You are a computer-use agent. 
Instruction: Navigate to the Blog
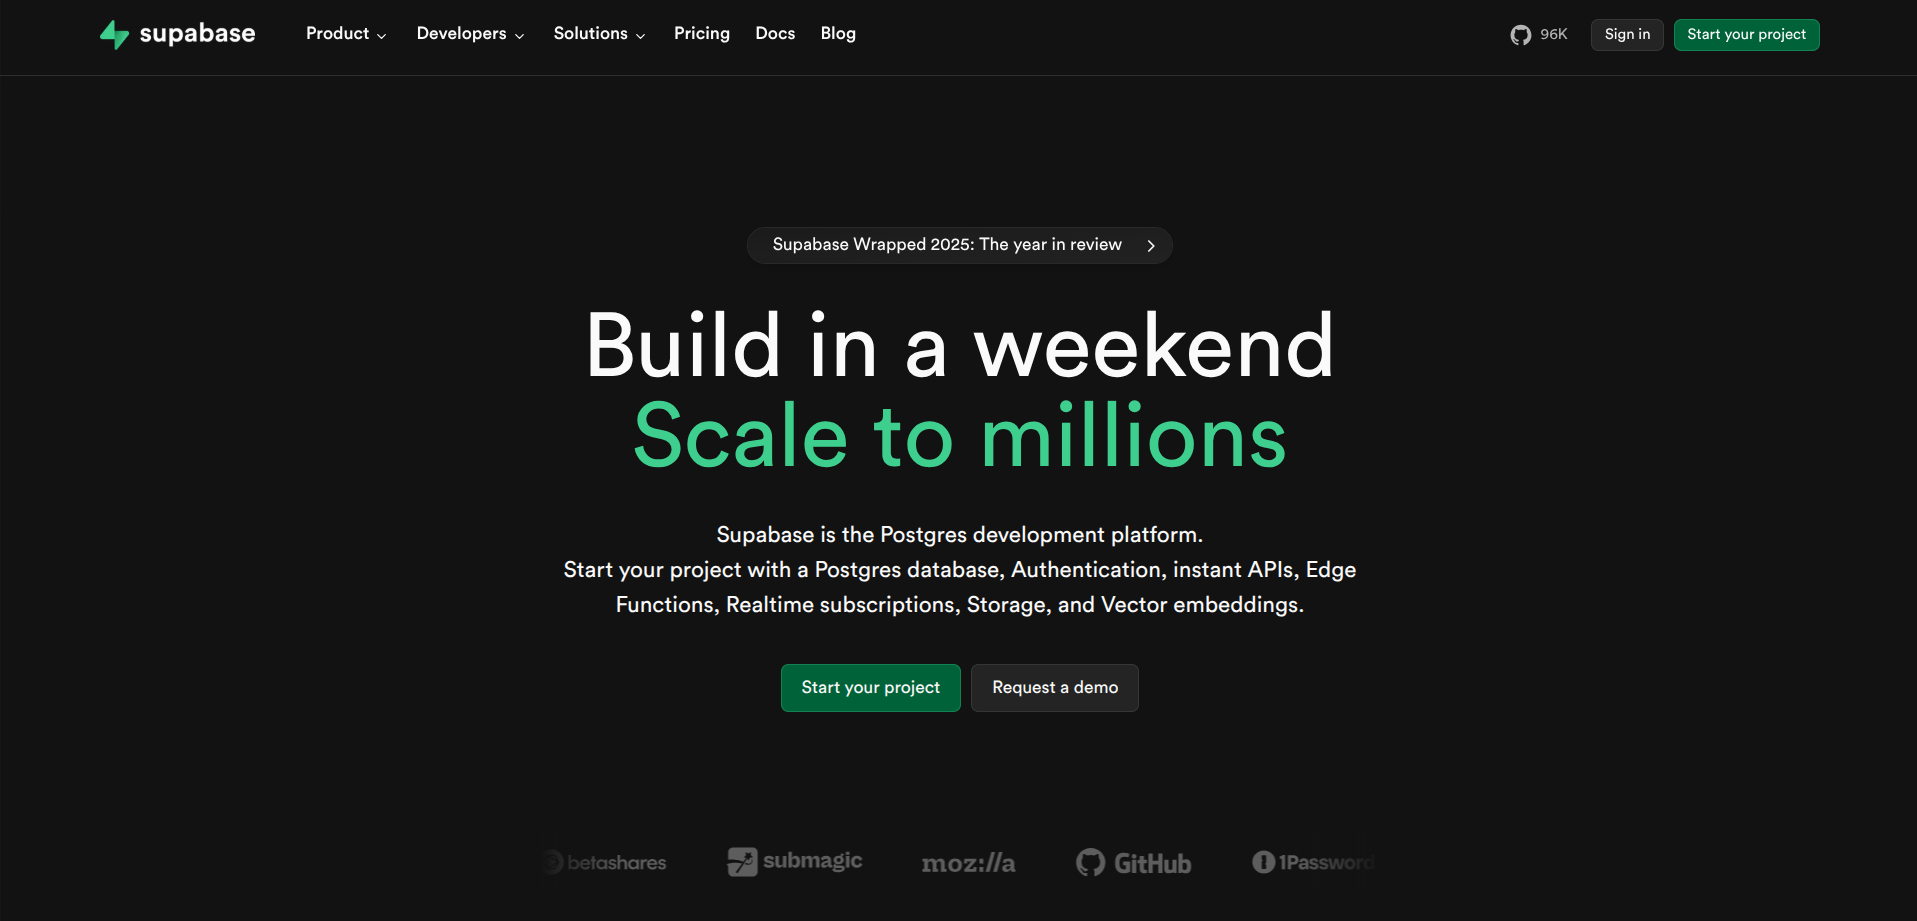838,34
